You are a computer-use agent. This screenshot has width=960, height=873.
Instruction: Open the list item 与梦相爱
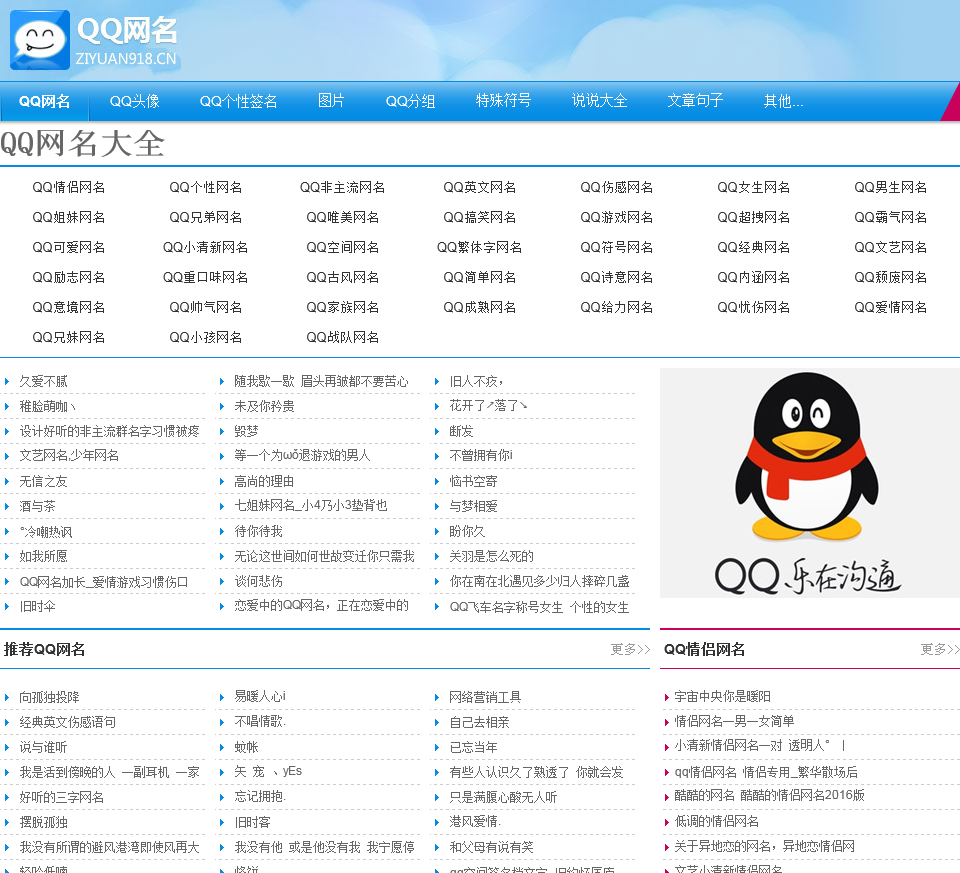pyautogui.click(x=473, y=506)
